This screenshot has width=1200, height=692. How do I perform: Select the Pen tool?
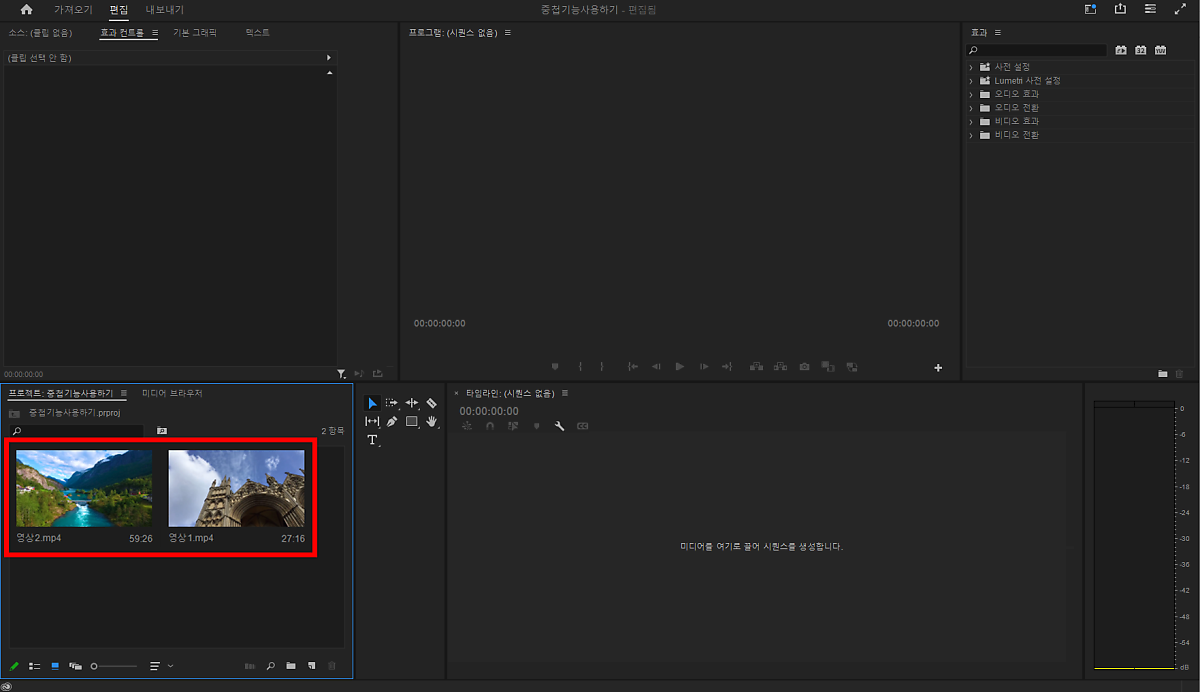[x=392, y=422]
